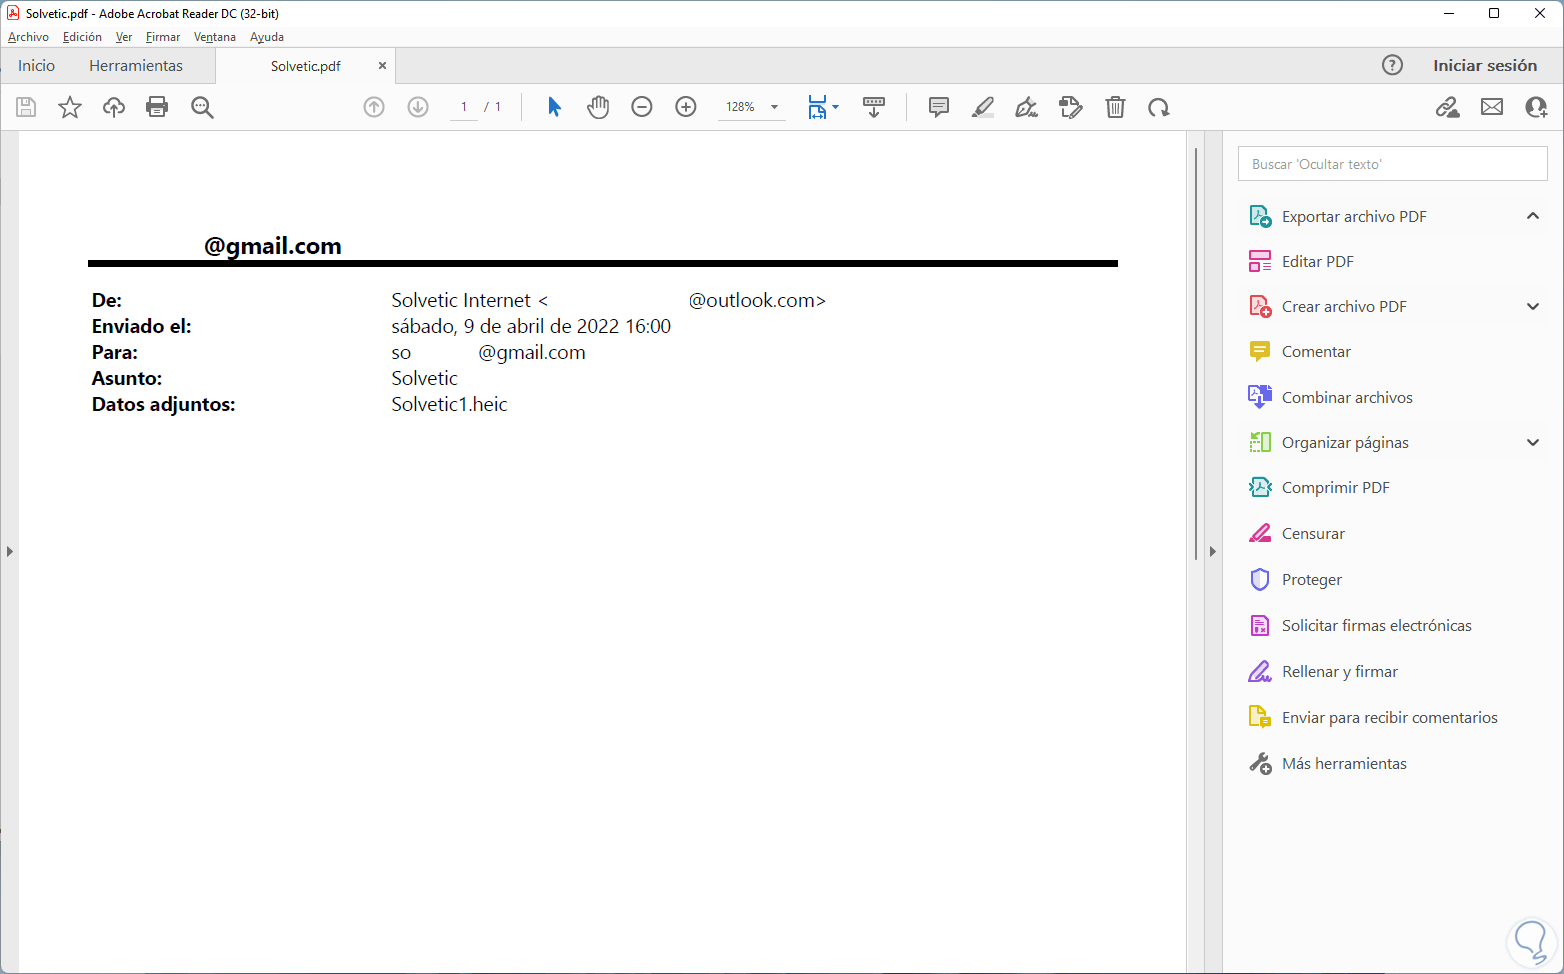Click the add people share icon
The height and width of the screenshot is (974, 1564).
(1536, 107)
